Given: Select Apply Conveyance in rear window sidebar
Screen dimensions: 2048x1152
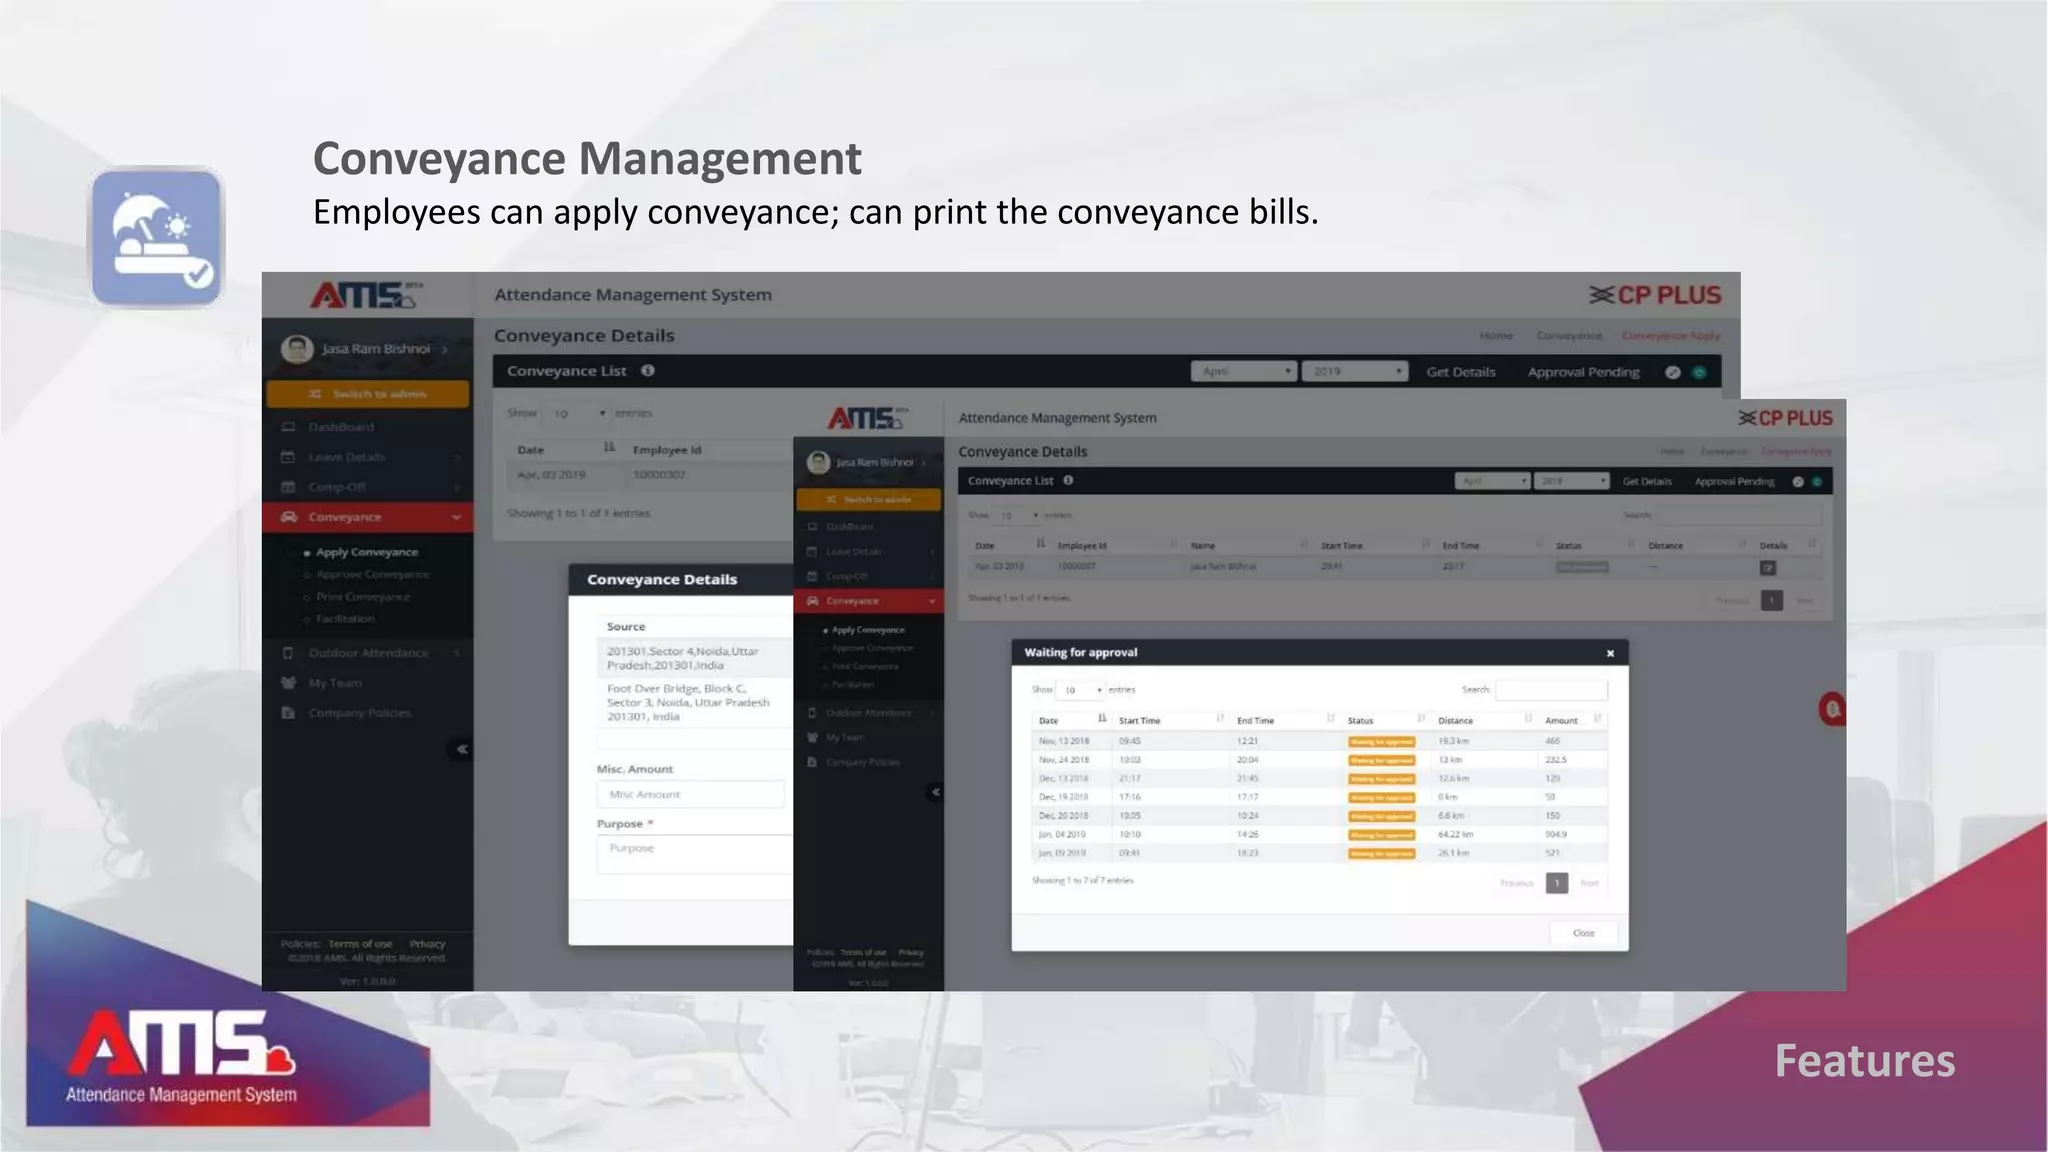Looking at the screenshot, I should (367, 552).
